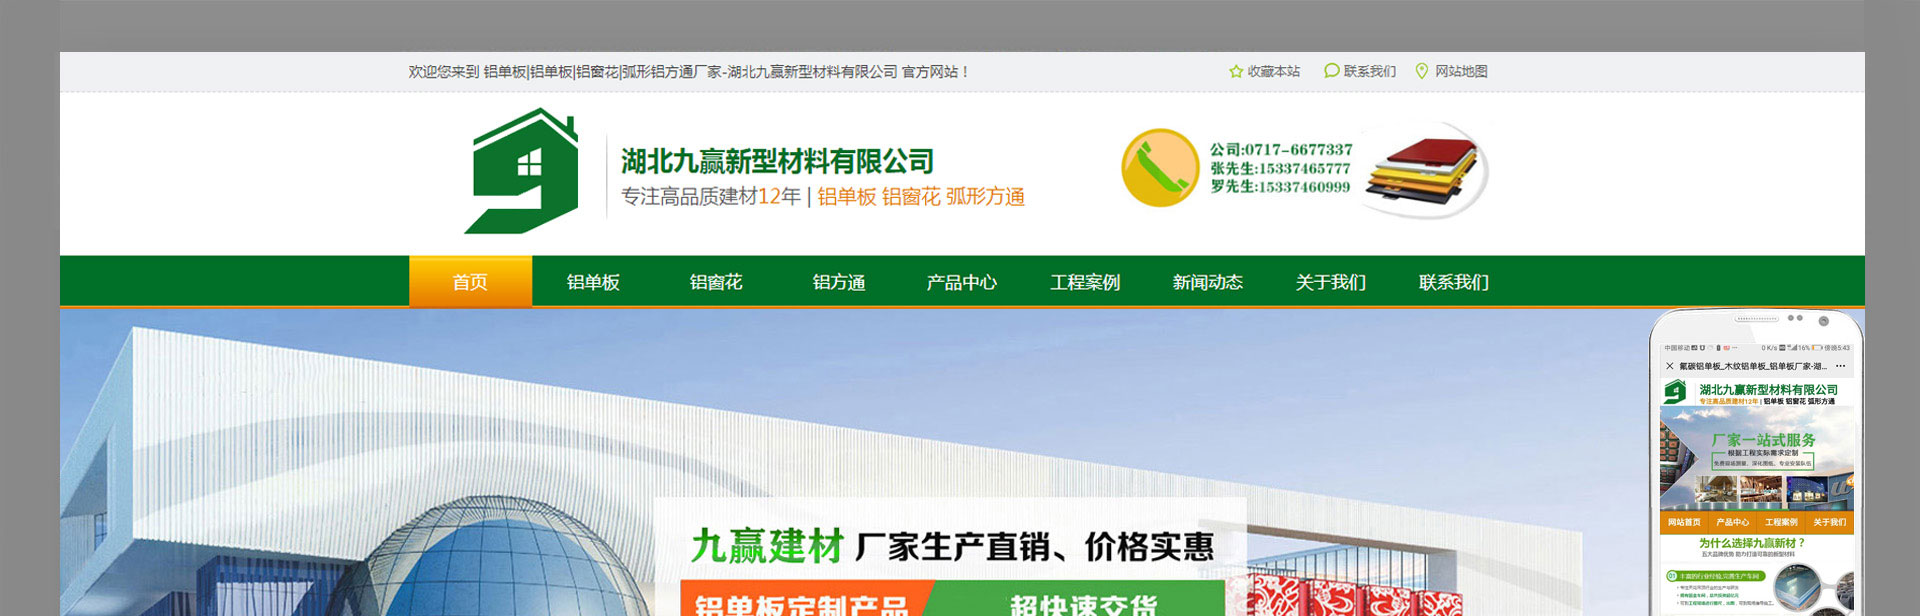Open the 铝单板 menu item
Screen dimensions: 1920x616
(593, 282)
